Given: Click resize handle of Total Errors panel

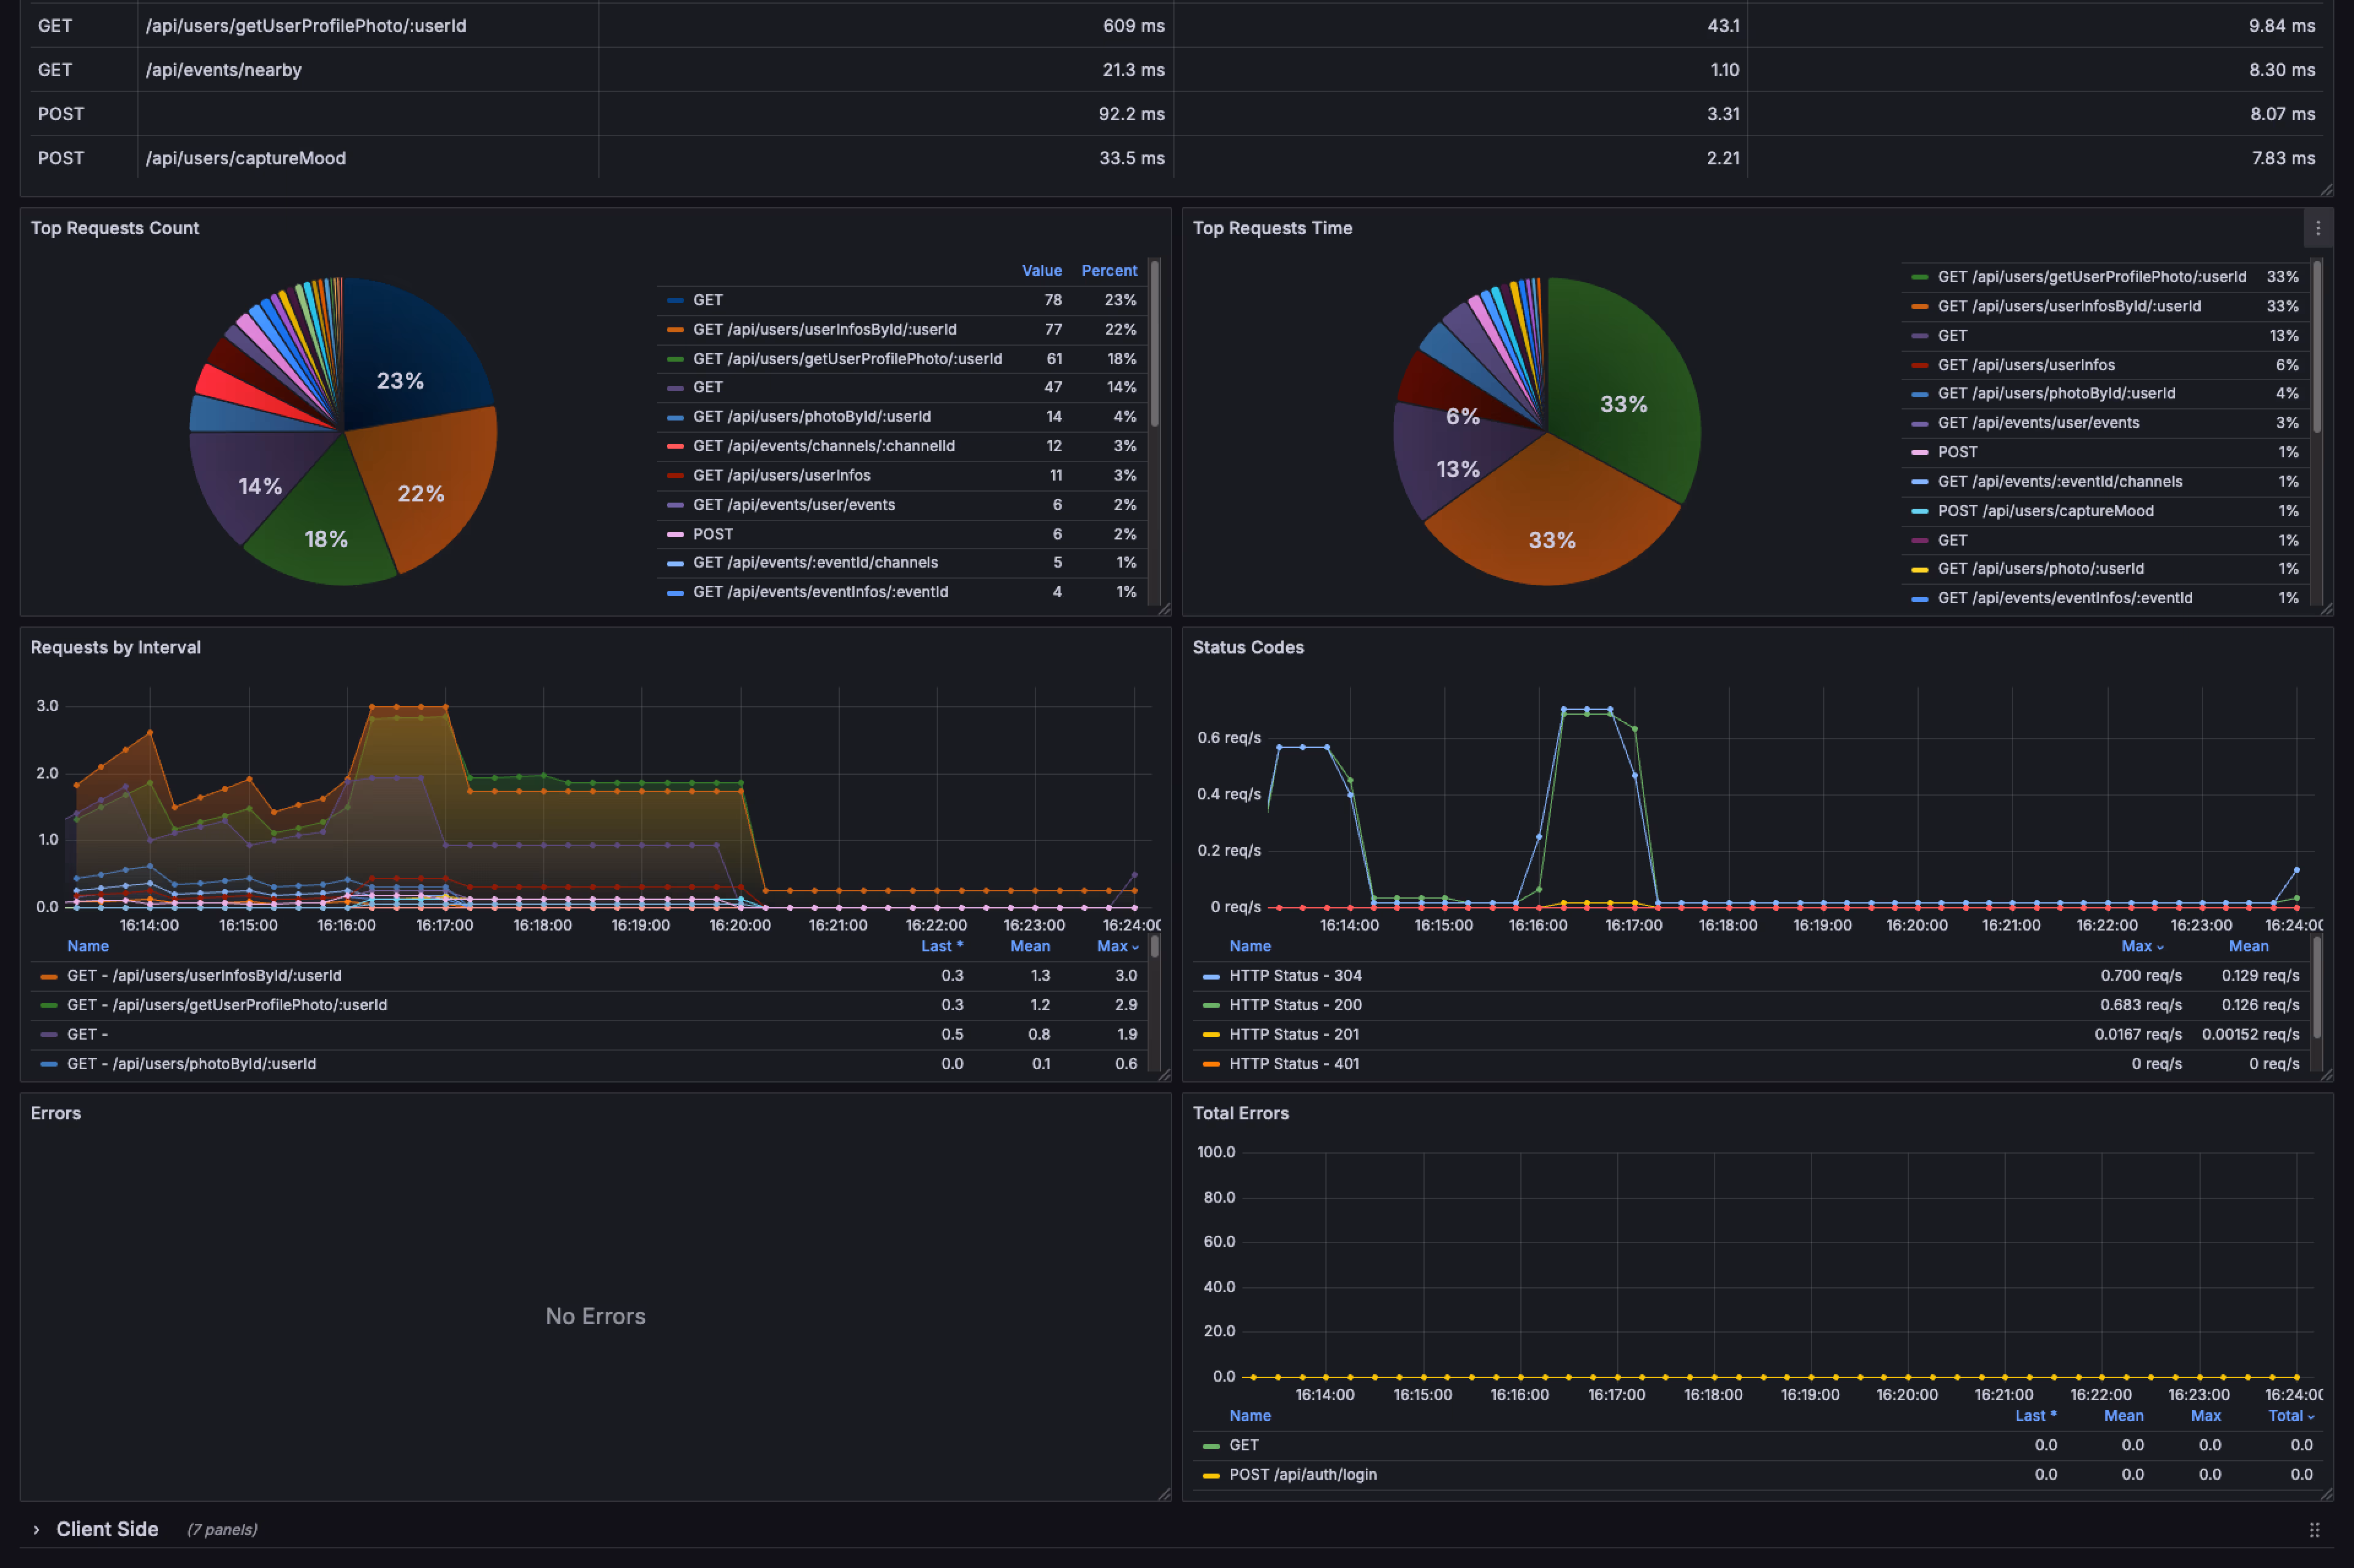Looking at the screenshot, I should click(x=2326, y=1494).
